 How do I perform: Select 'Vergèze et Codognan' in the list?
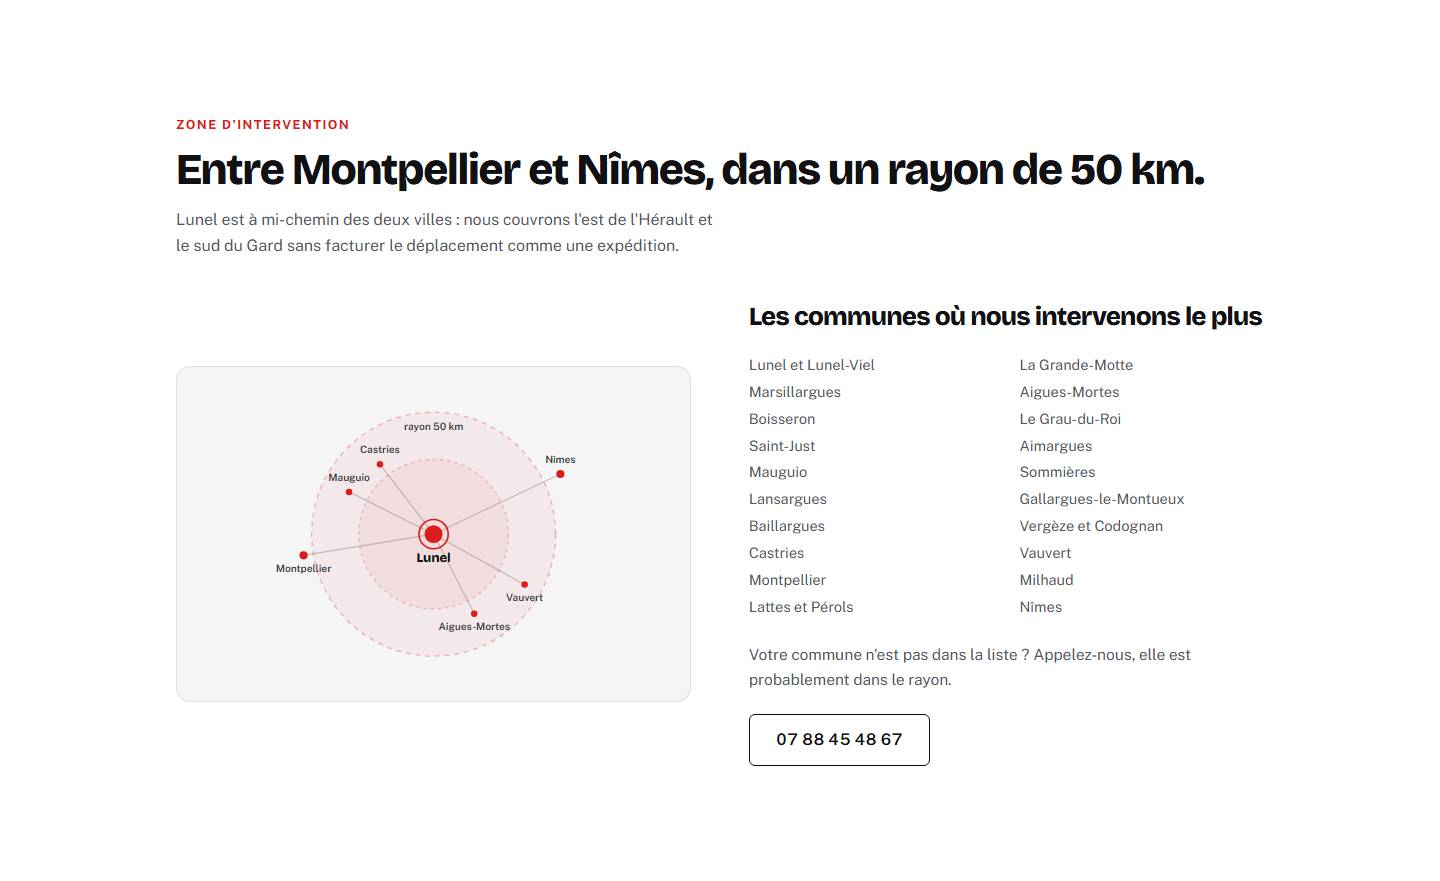tap(1091, 526)
